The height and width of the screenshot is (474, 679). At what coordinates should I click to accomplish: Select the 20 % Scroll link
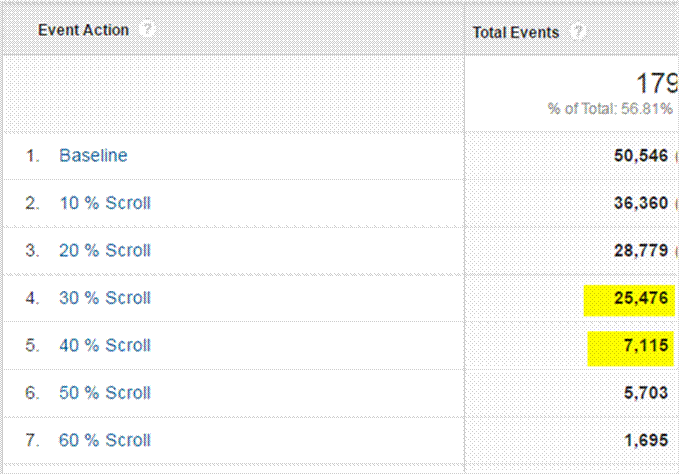(105, 250)
